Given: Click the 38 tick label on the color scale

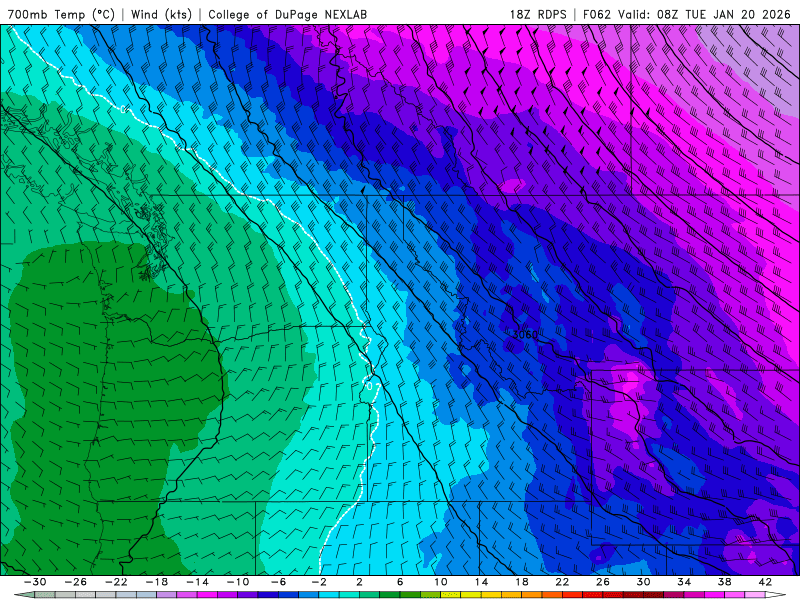Looking at the screenshot, I should pyautogui.click(x=724, y=582).
